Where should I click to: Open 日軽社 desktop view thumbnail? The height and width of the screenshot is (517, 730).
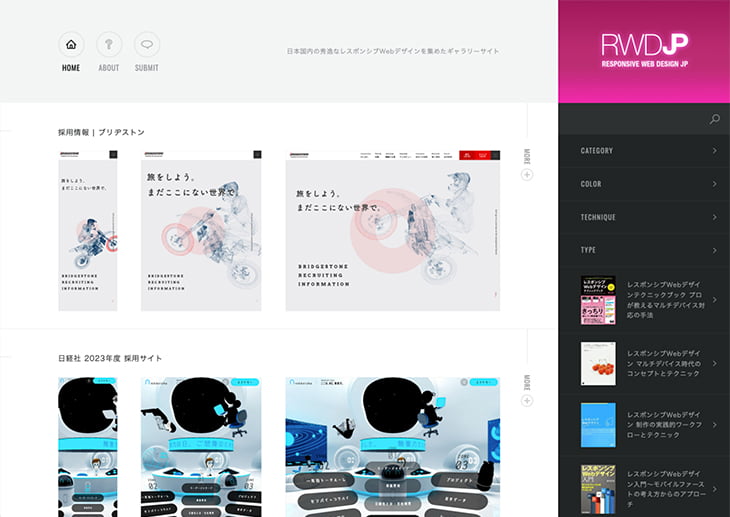[x=392, y=447]
